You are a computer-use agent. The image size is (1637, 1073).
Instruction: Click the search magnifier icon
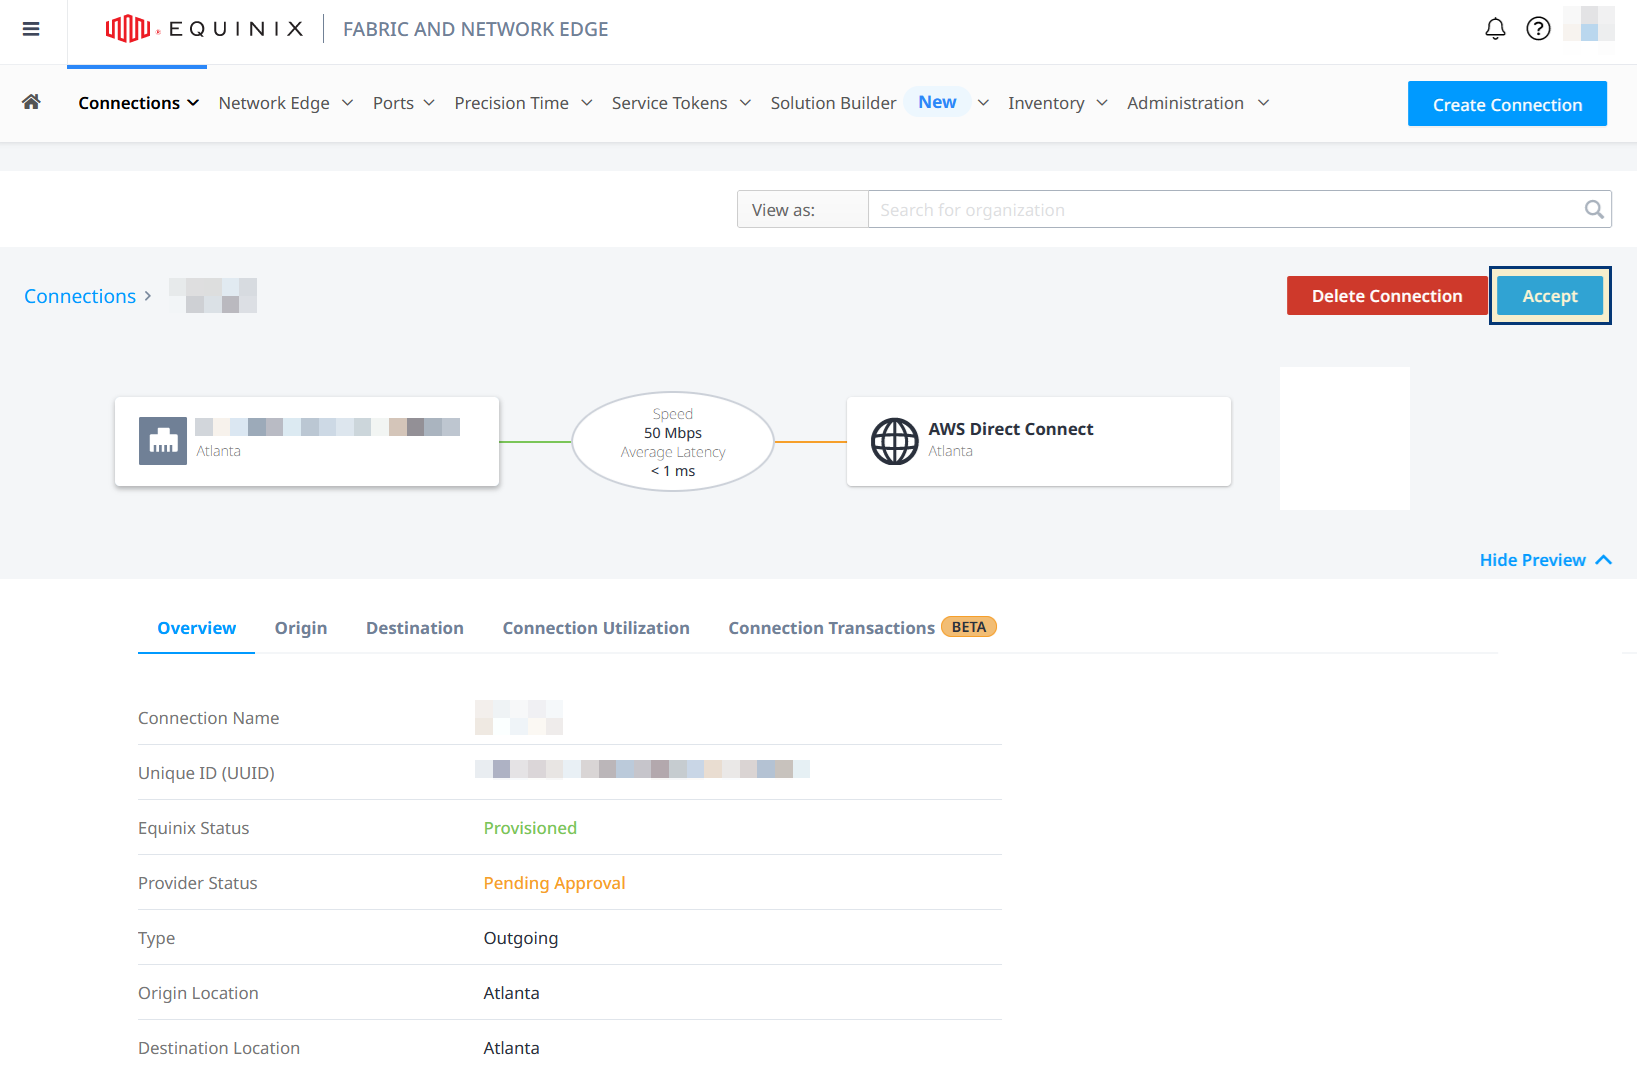(1594, 209)
